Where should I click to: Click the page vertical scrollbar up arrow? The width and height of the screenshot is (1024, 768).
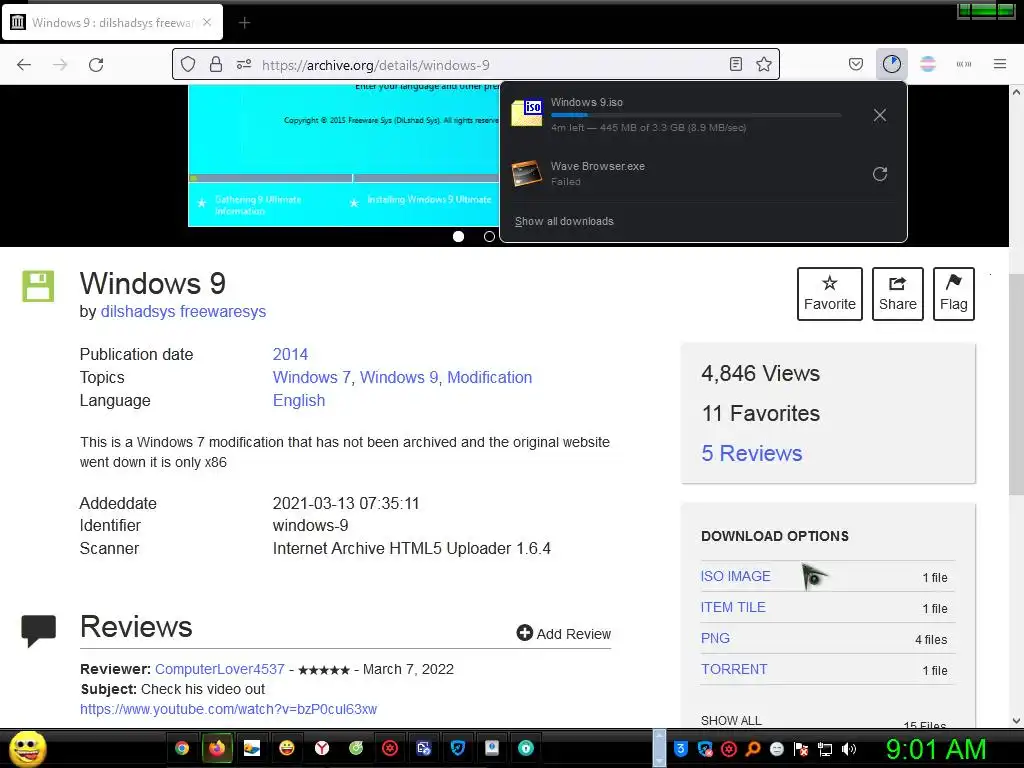coord(1016,92)
